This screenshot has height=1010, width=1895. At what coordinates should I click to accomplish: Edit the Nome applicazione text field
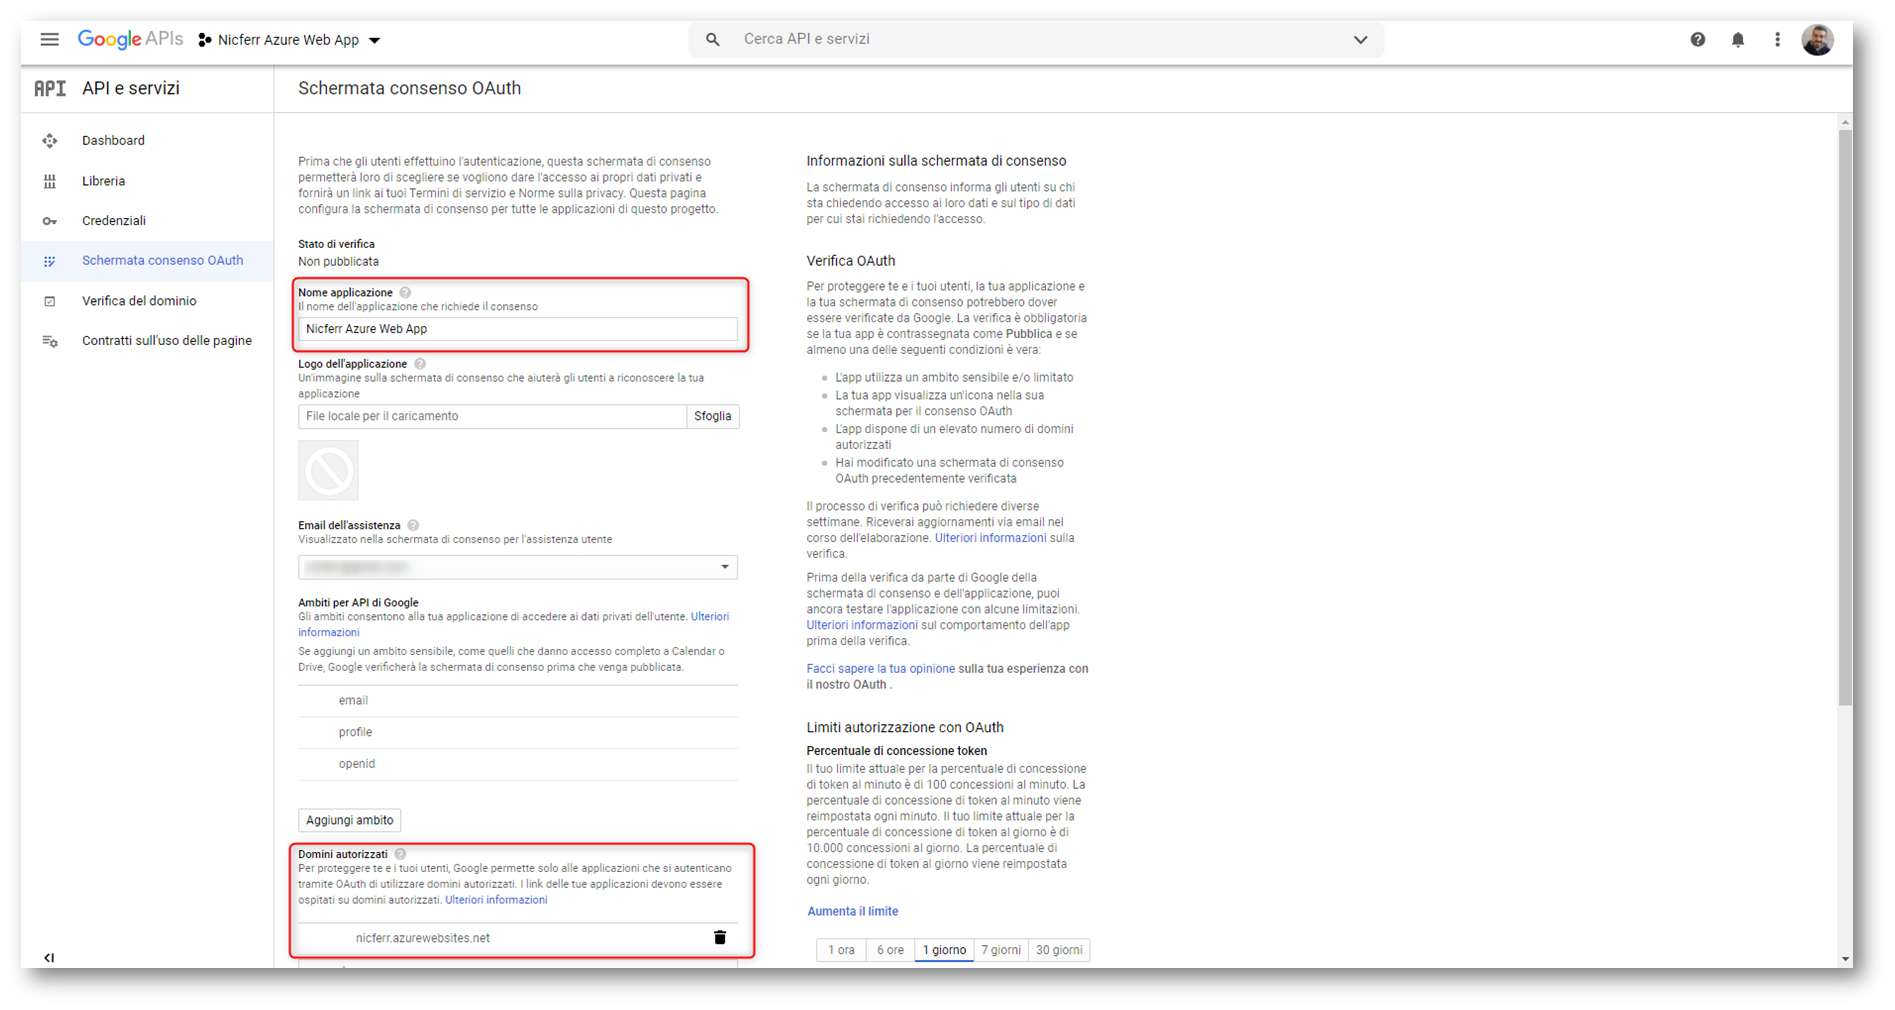click(x=518, y=329)
